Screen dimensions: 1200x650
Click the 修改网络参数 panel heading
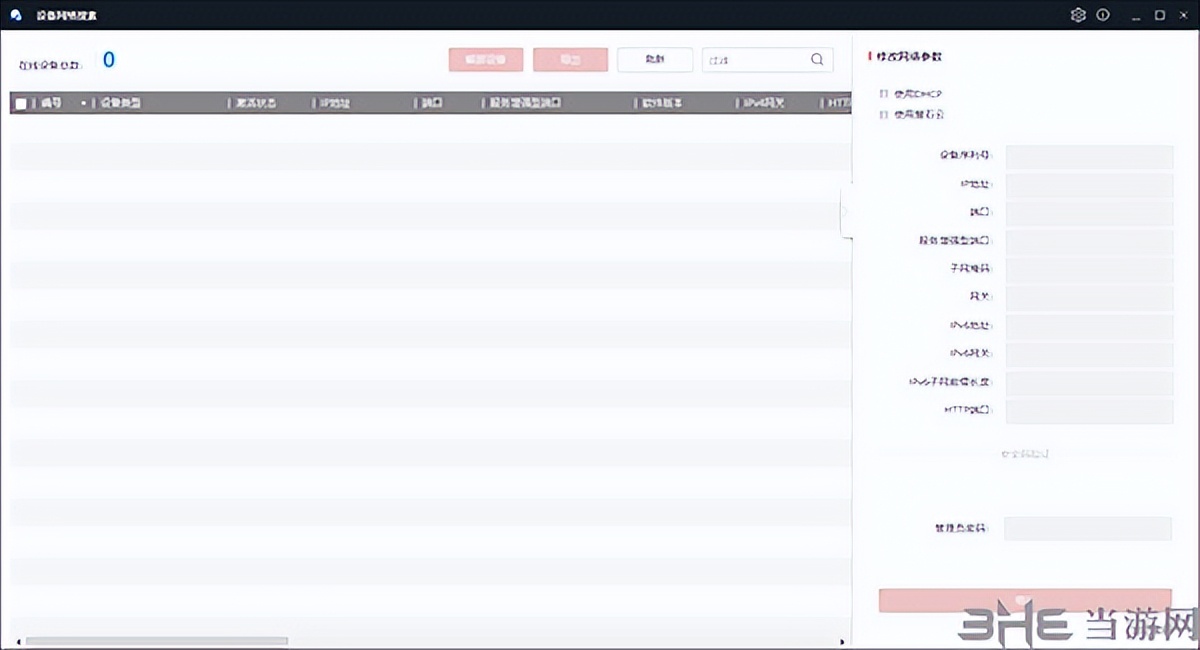[x=909, y=57]
